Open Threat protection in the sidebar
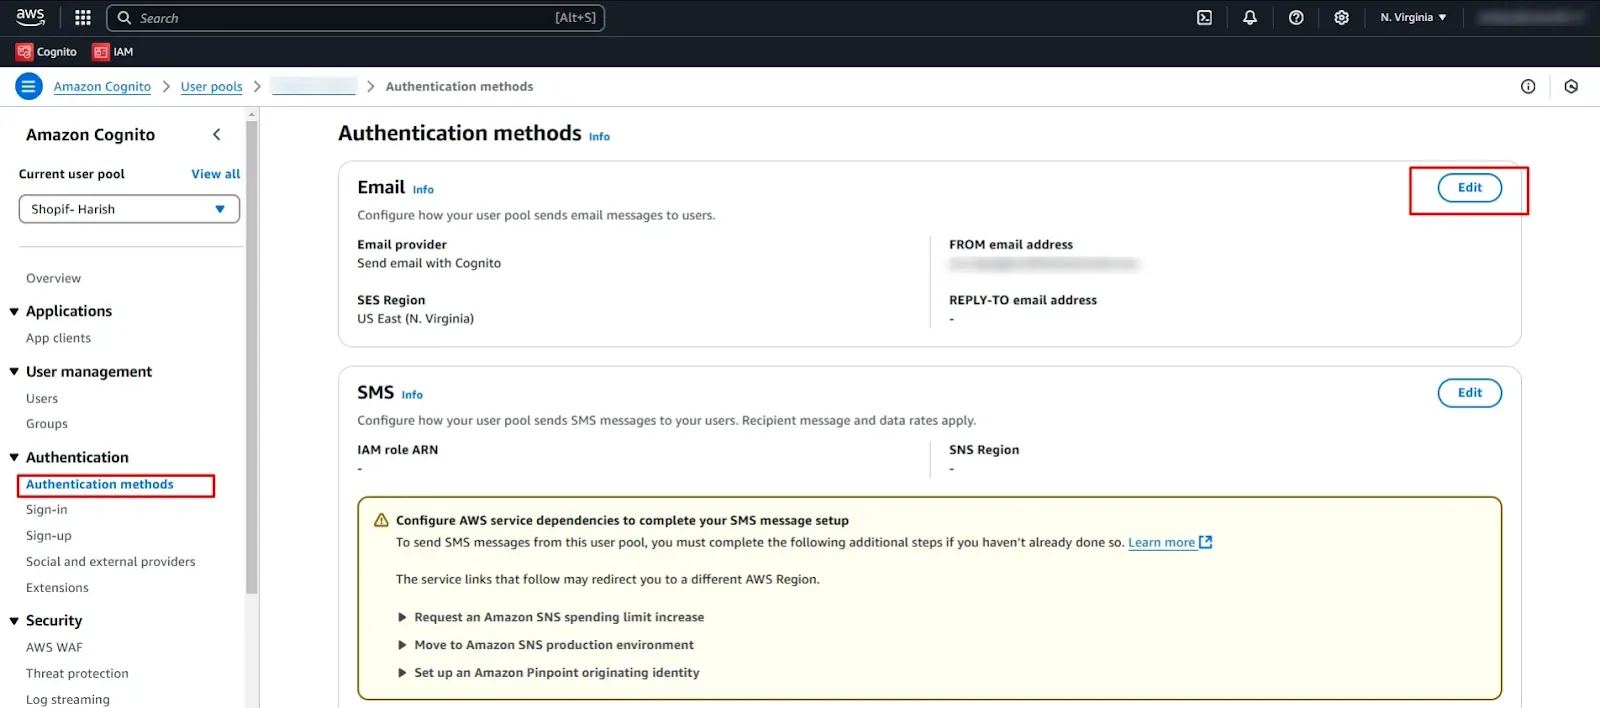The height and width of the screenshot is (708, 1600). point(77,674)
